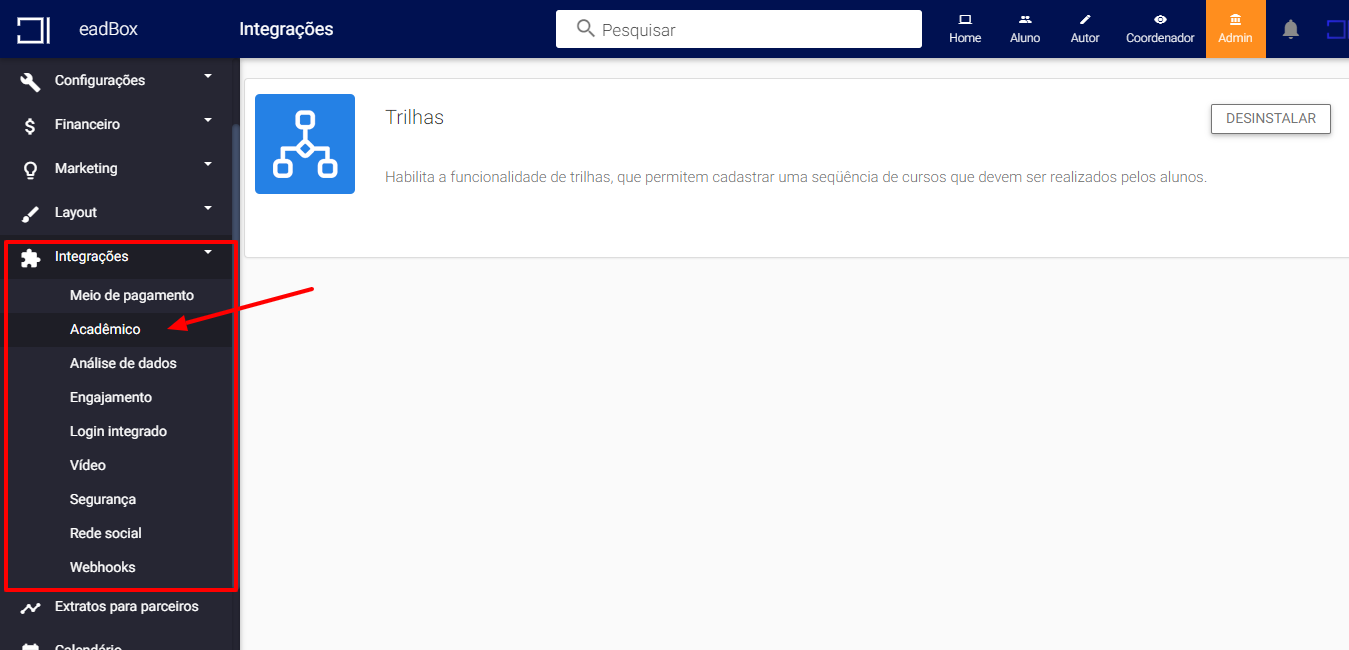
Task: Click the Layout brush icon
Action: point(30,213)
